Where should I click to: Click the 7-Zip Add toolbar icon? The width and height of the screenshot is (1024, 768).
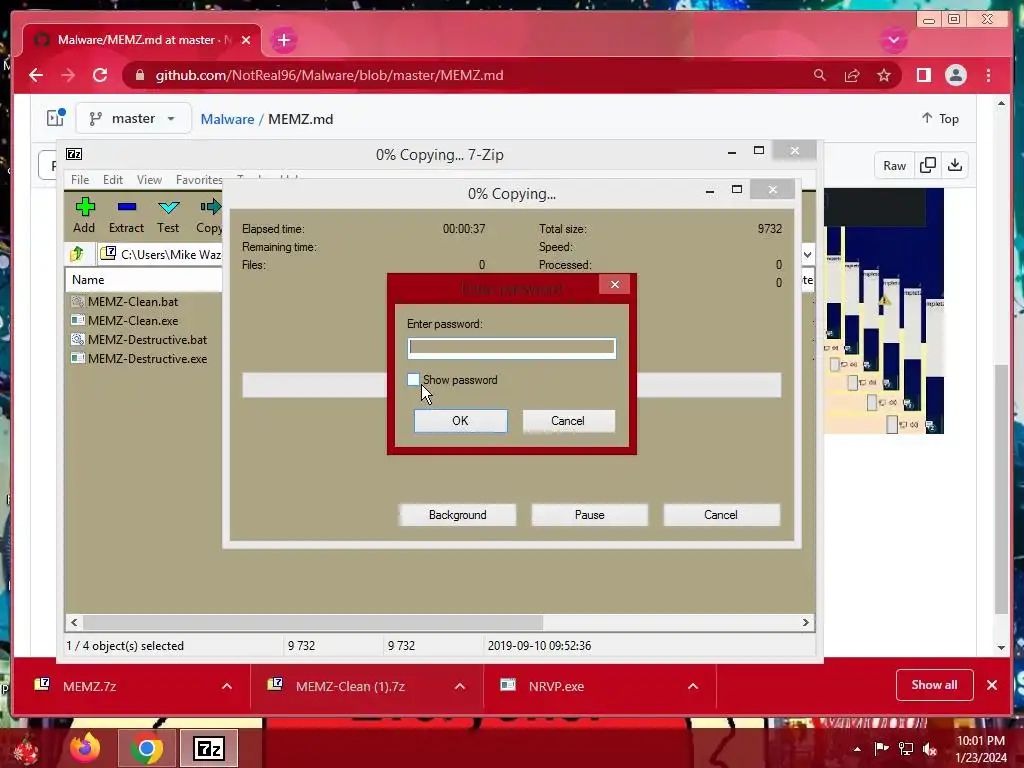[x=84, y=215]
